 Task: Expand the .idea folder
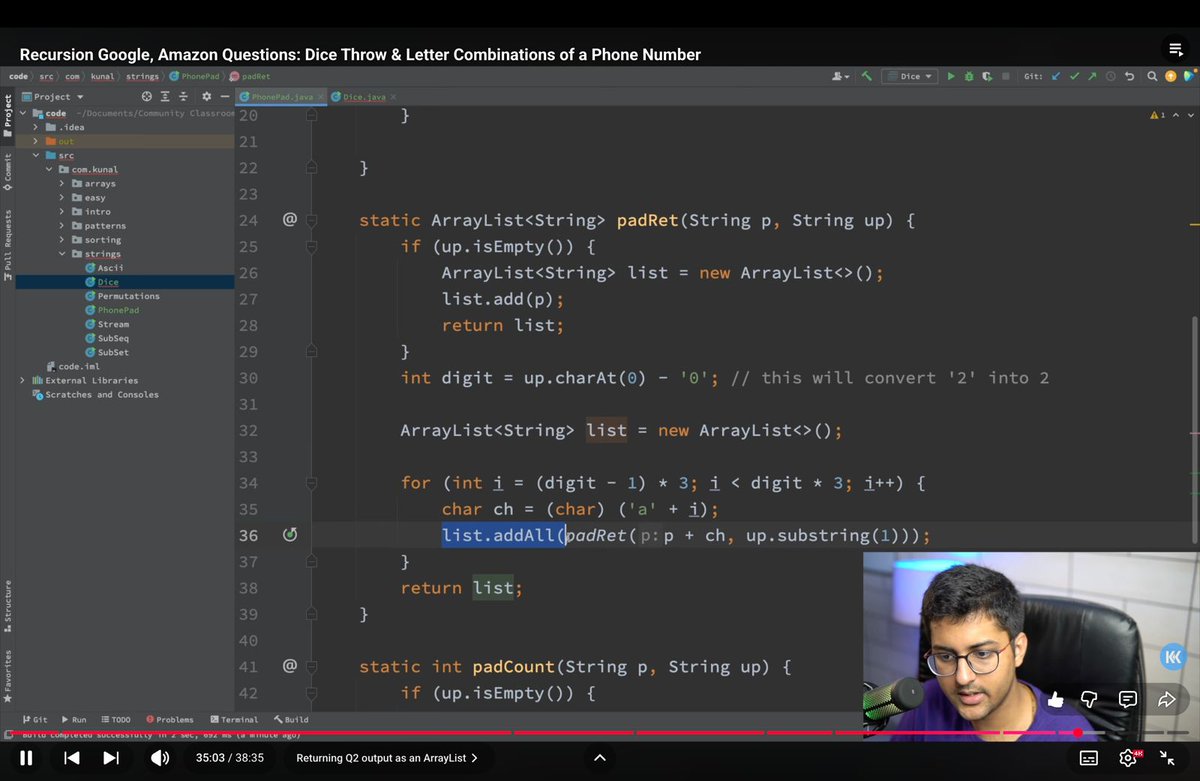point(36,127)
